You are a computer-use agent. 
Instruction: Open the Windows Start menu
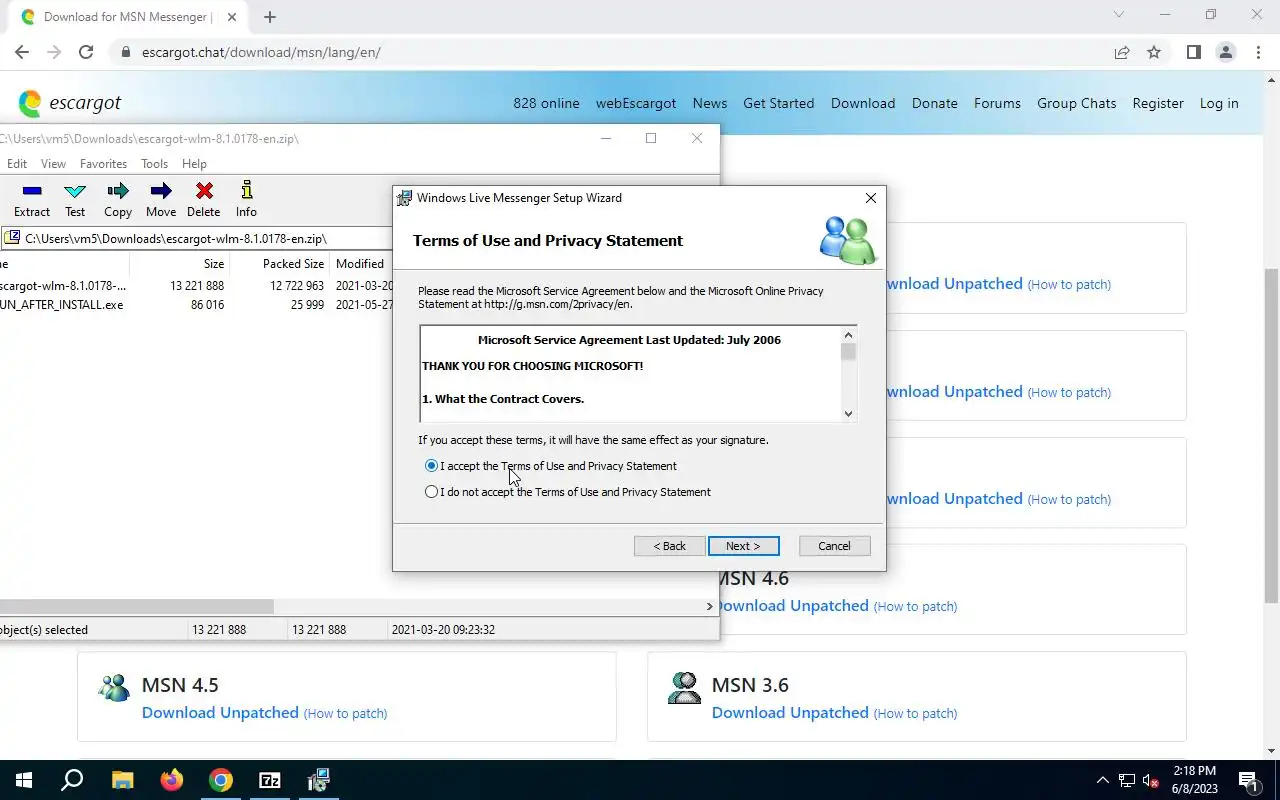click(x=24, y=780)
